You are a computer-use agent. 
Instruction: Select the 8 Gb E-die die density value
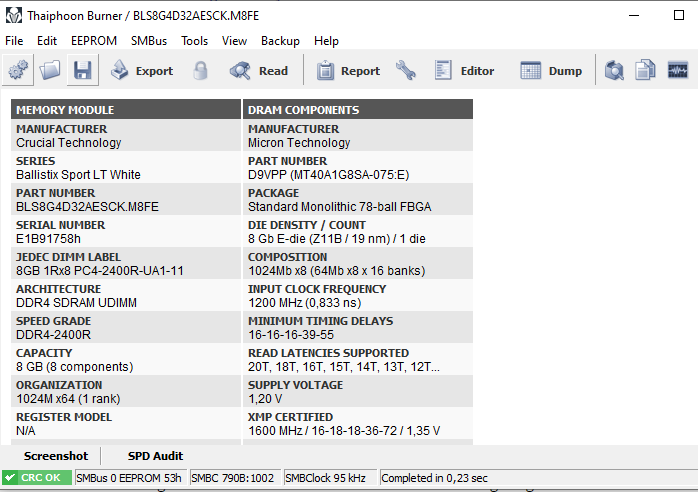click(337, 239)
